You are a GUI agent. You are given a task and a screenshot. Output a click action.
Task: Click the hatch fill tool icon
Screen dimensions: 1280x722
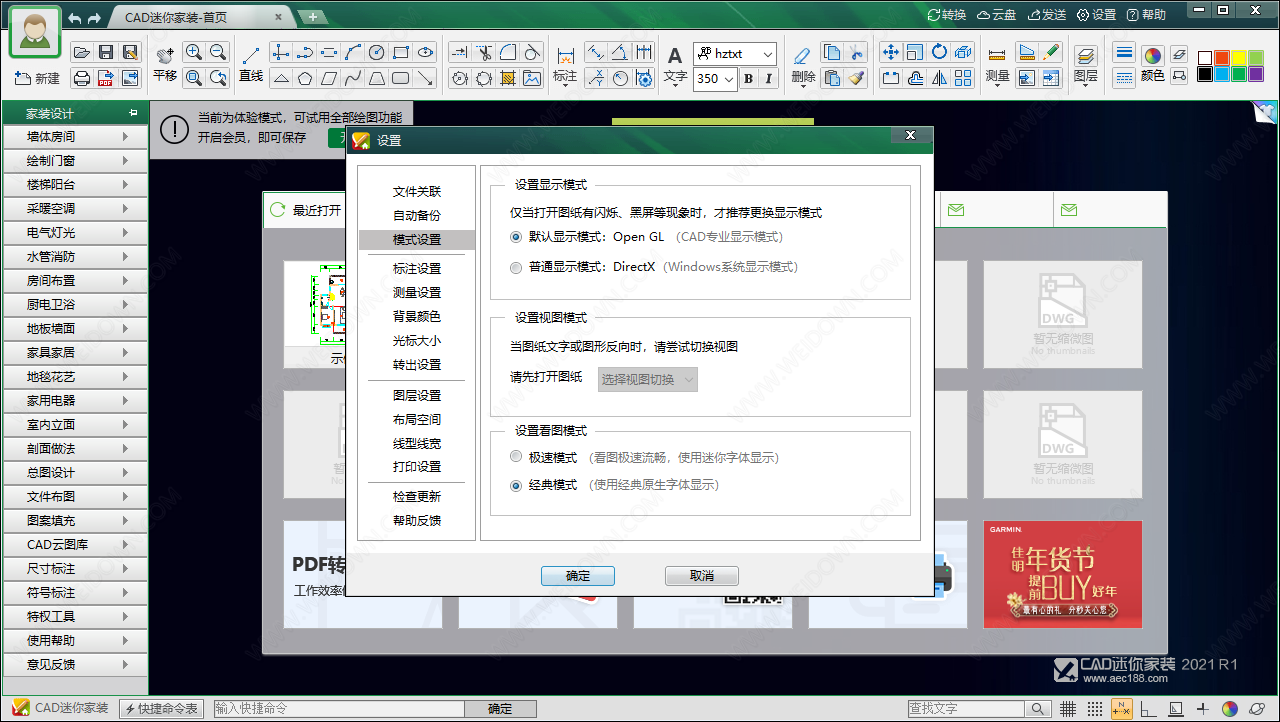[508, 78]
